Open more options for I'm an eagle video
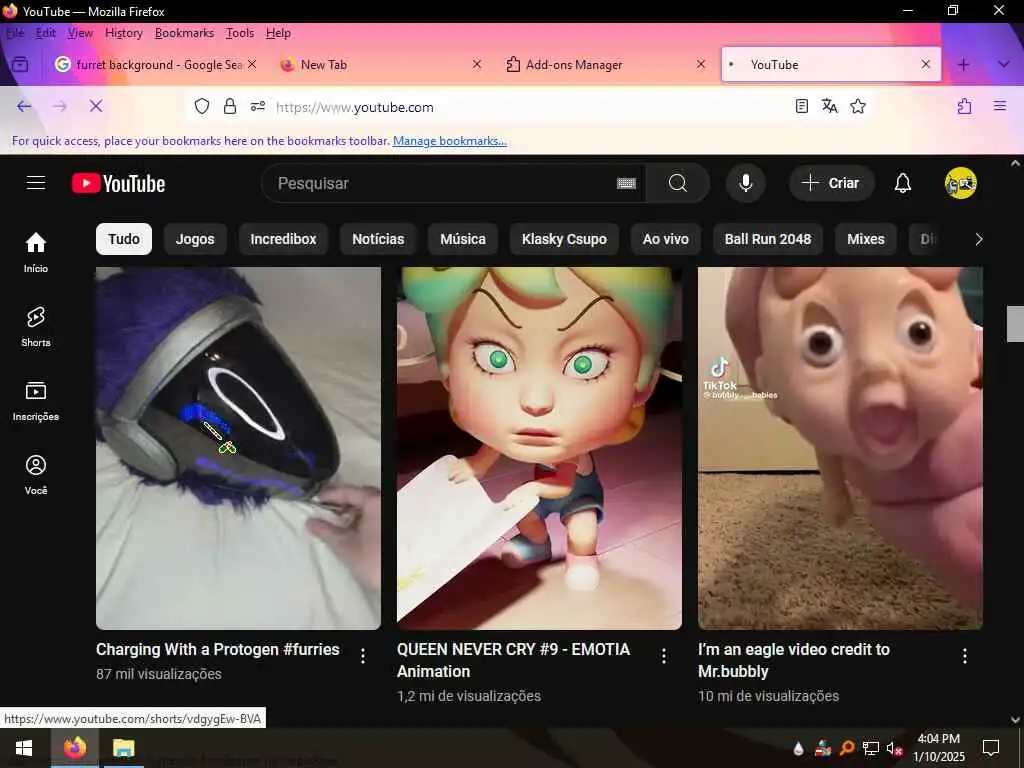Image resolution: width=1024 pixels, height=768 pixels. click(x=965, y=656)
